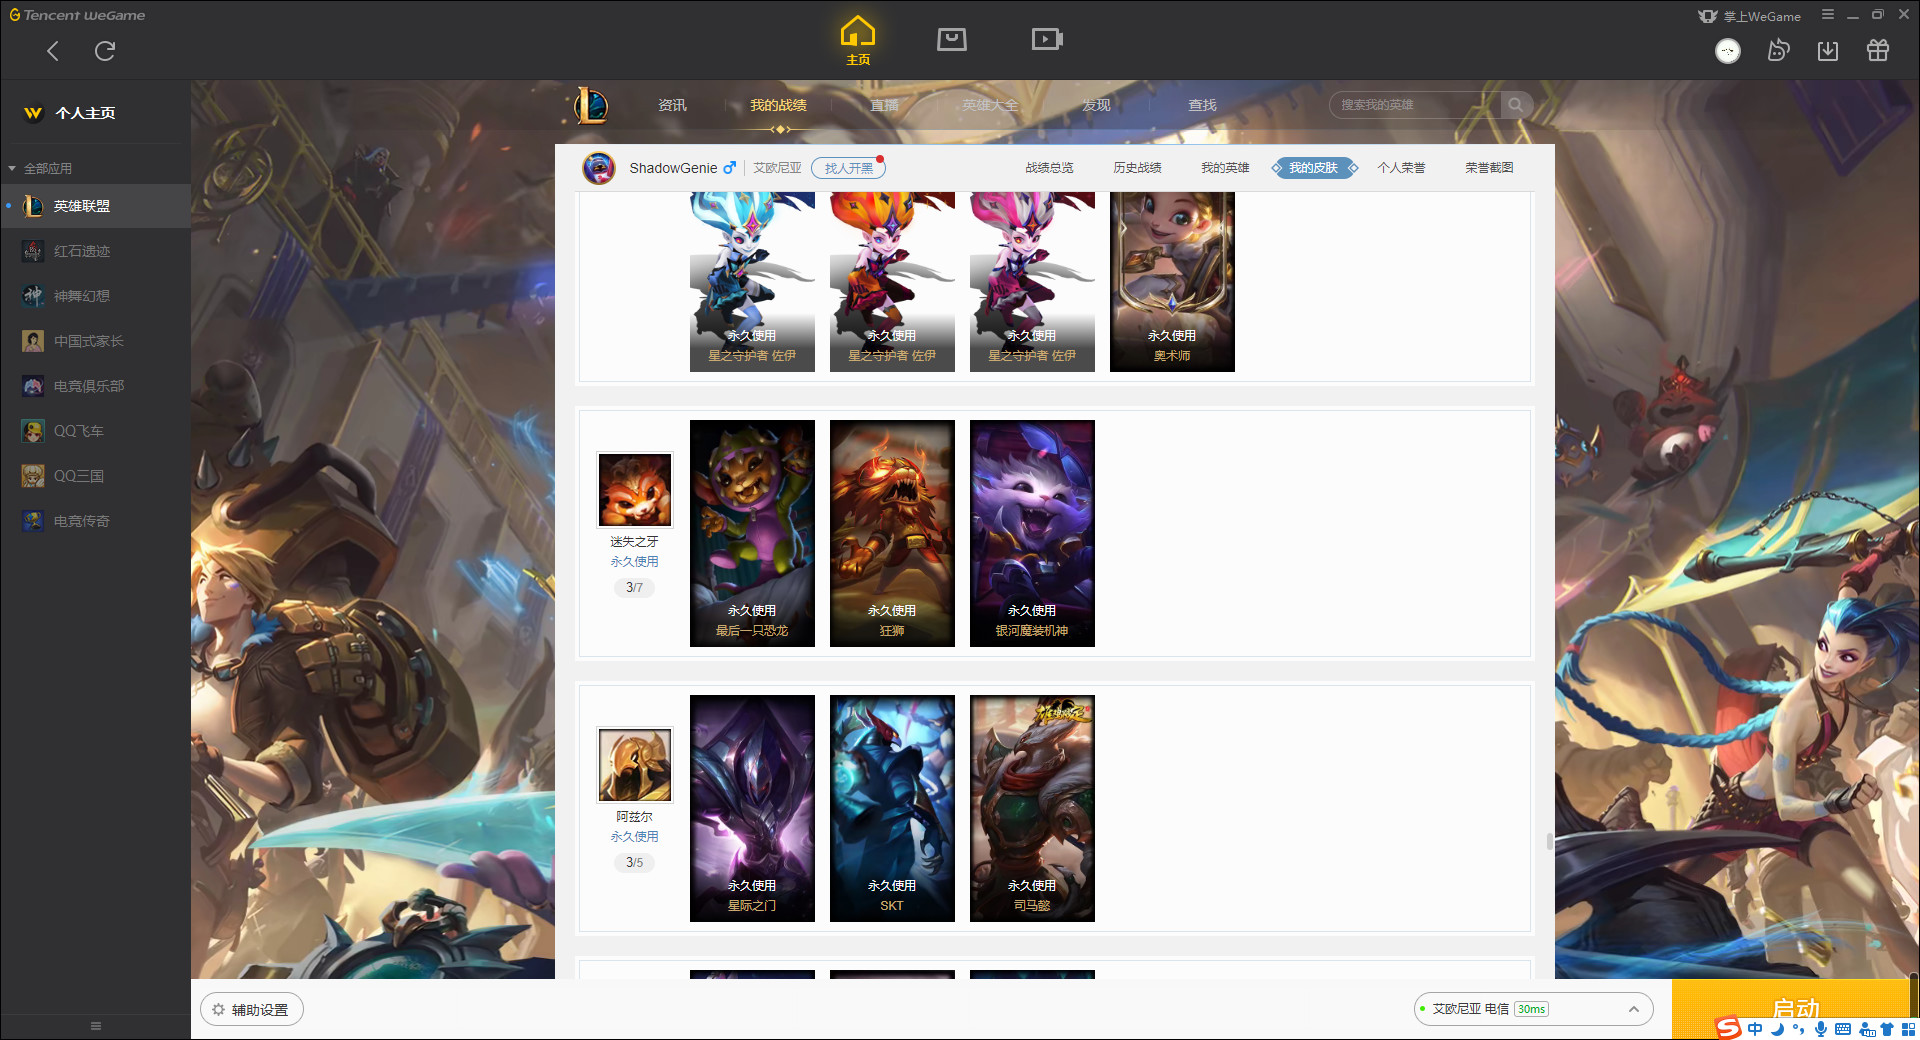
Task: Click 掌上WeGame mobile link
Action: tap(1750, 16)
